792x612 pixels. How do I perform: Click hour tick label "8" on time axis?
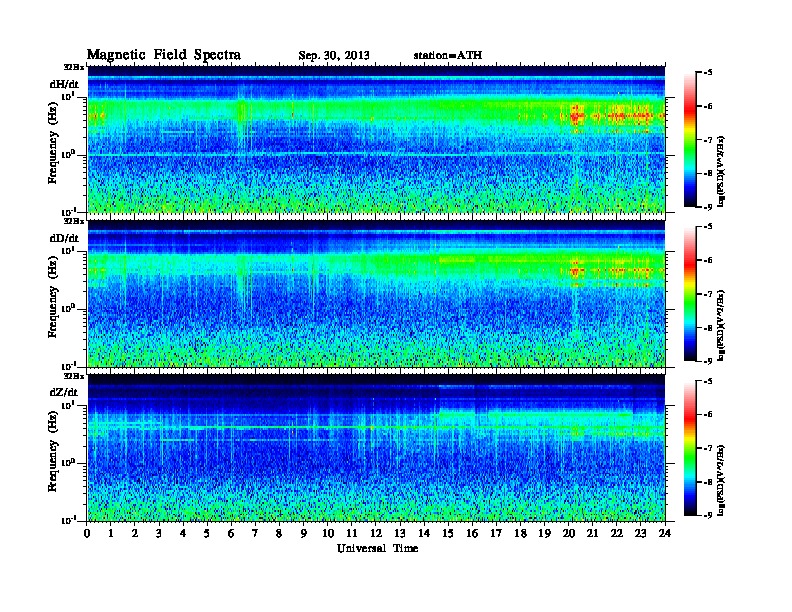(x=279, y=533)
